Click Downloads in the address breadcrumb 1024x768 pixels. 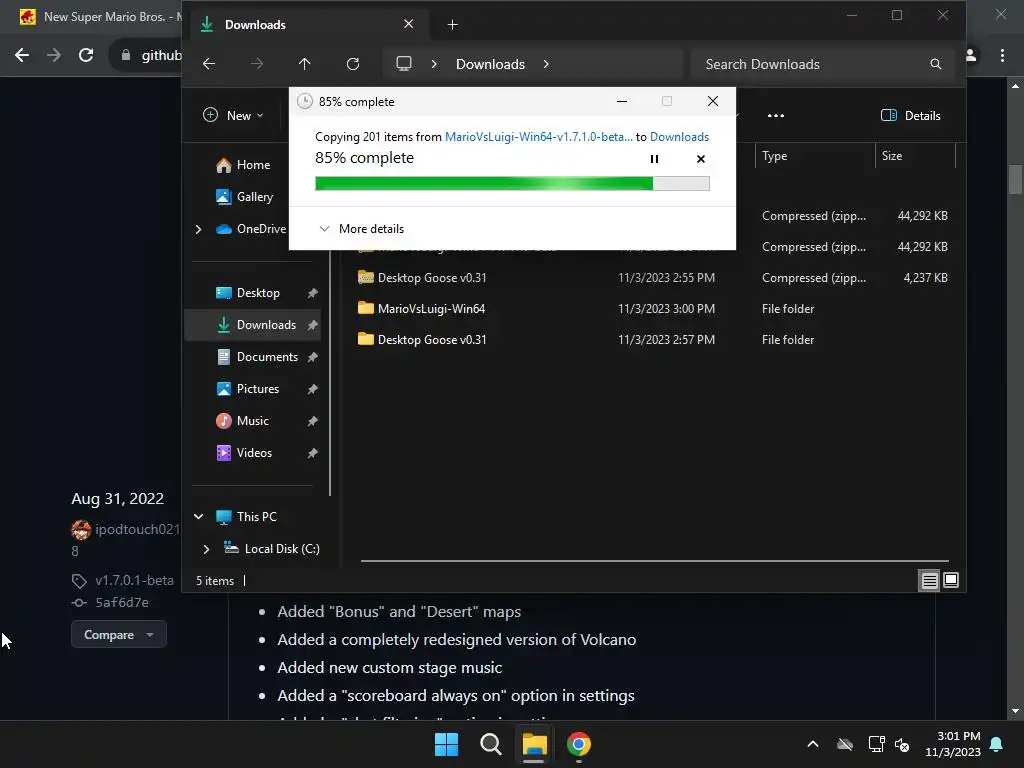(490, 64)
